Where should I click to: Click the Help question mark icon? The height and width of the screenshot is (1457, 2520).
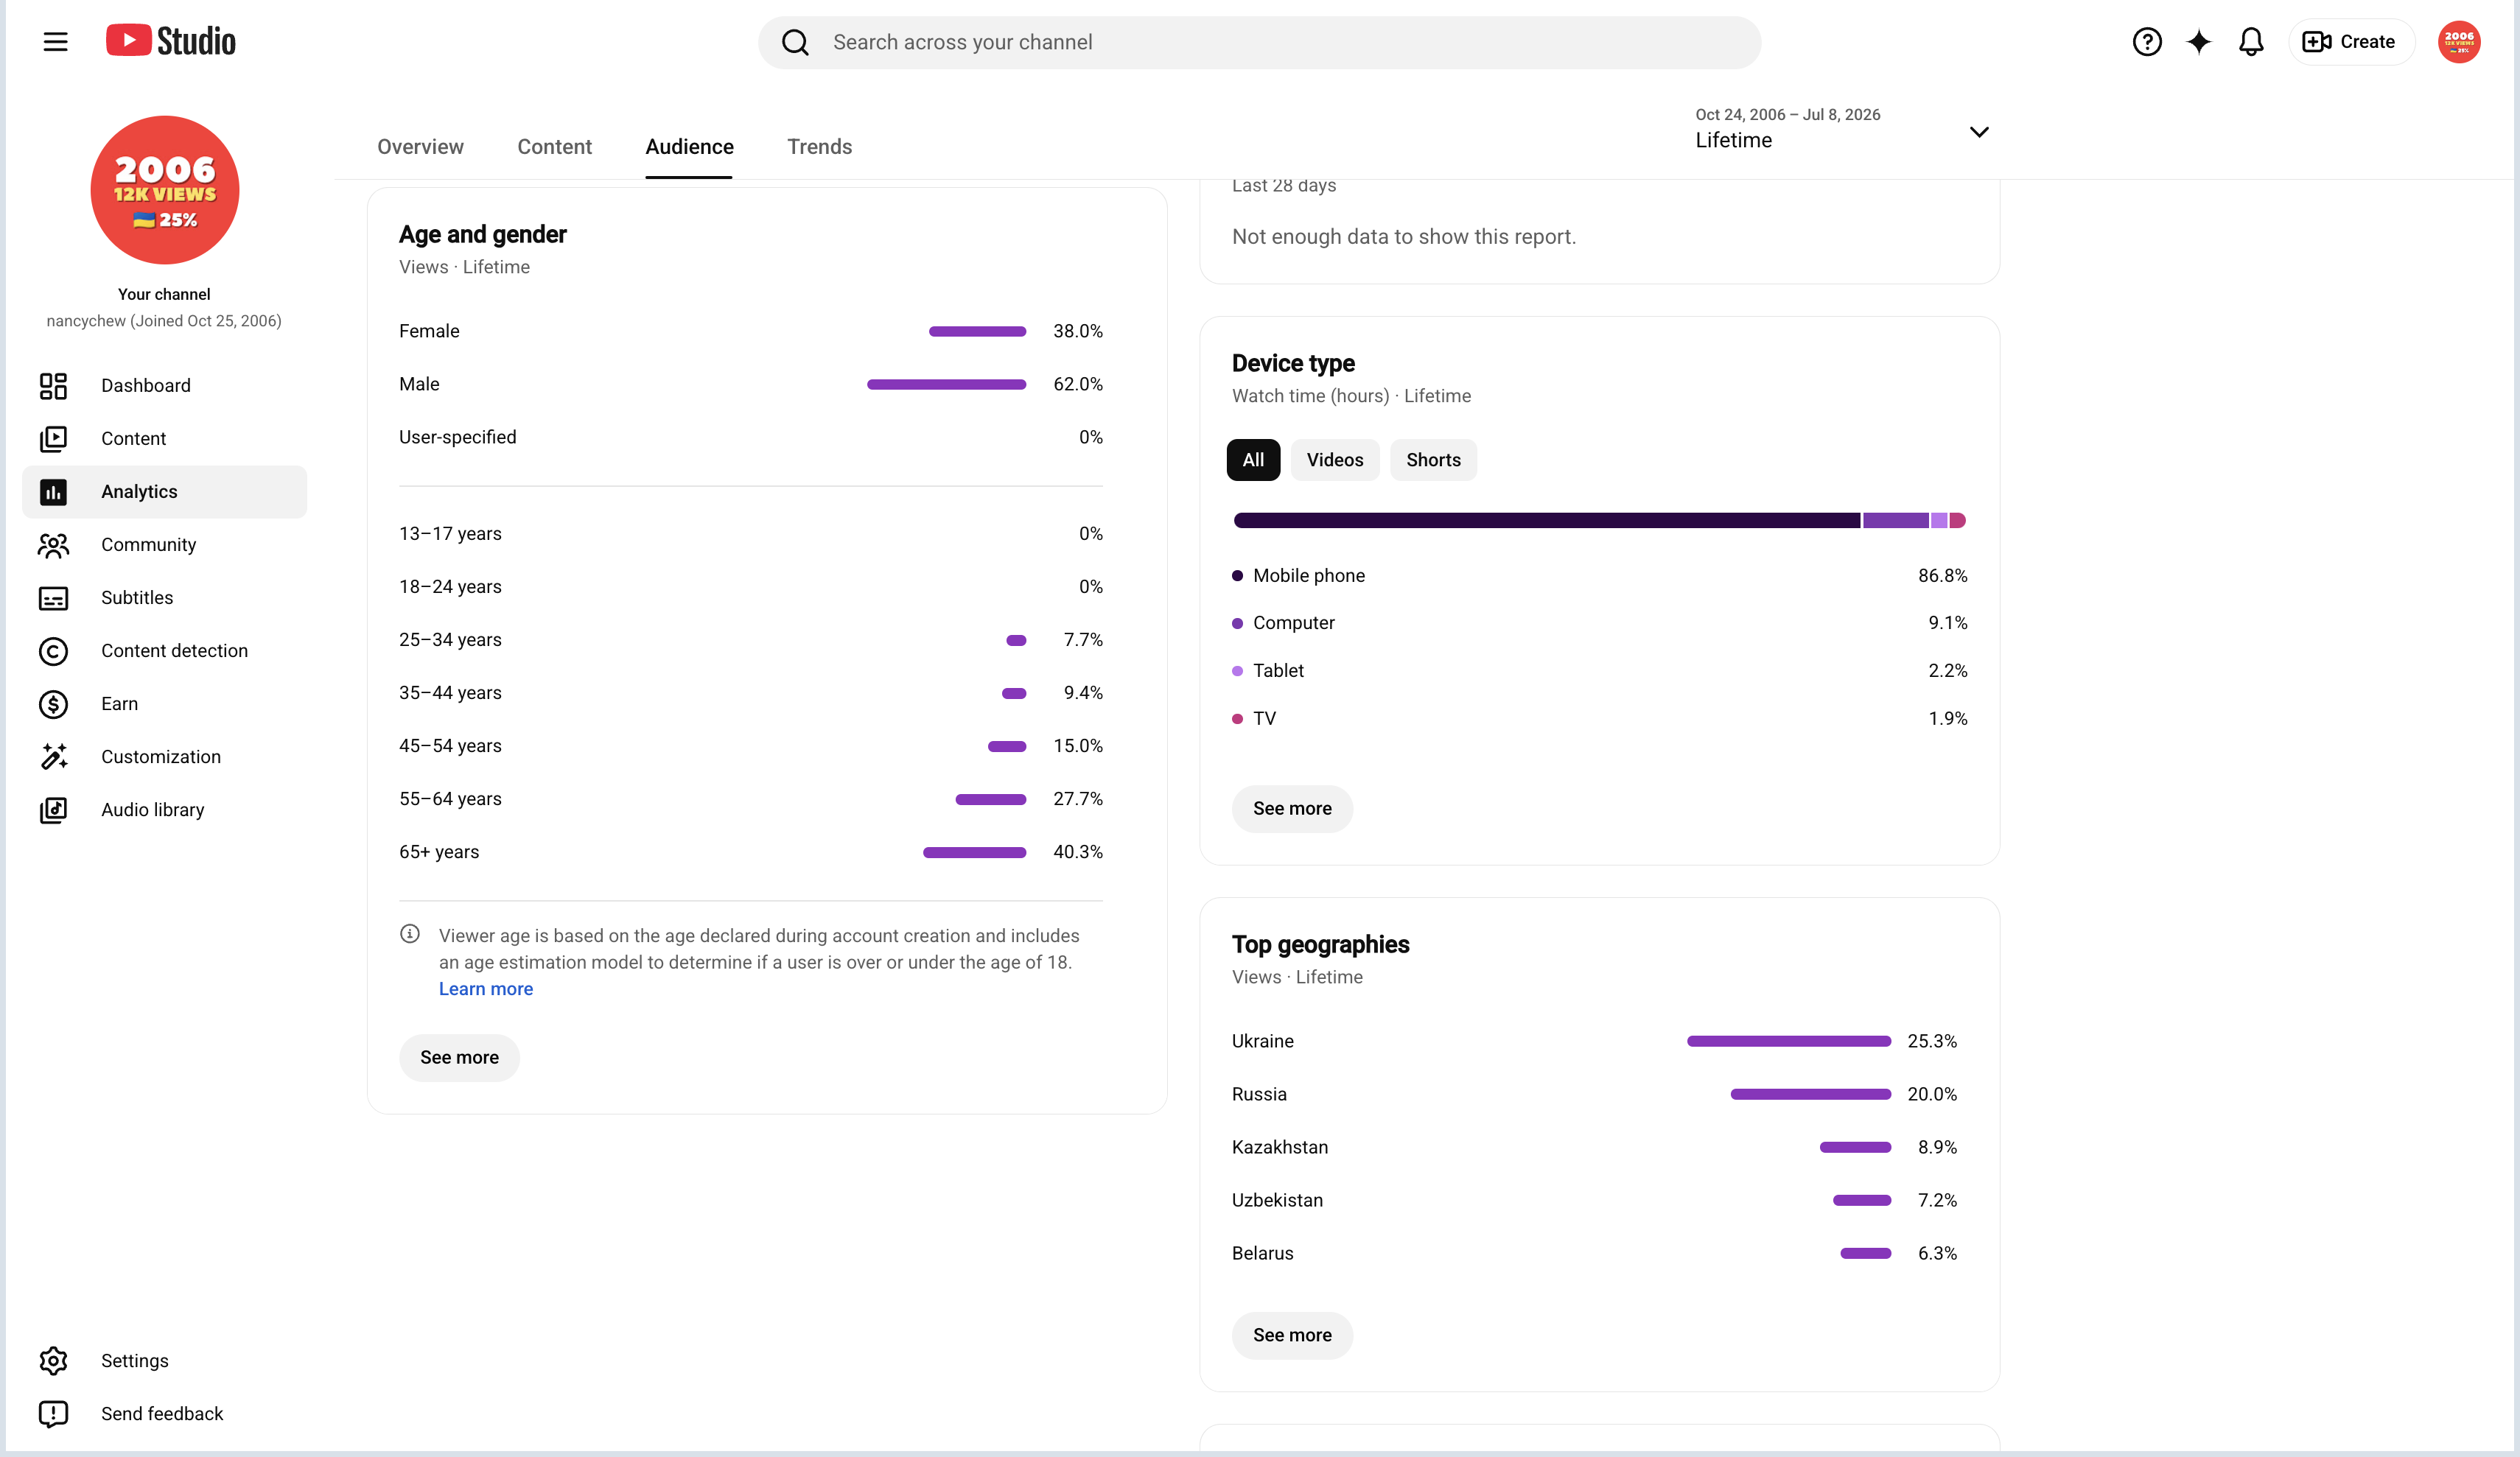pyautogui.click(x=2146, y=42)
